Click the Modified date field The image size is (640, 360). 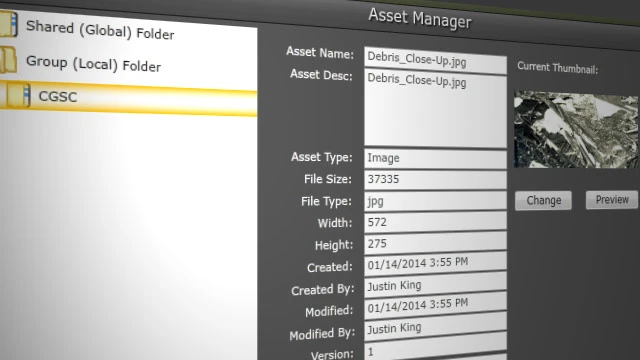tap(435, 306)
